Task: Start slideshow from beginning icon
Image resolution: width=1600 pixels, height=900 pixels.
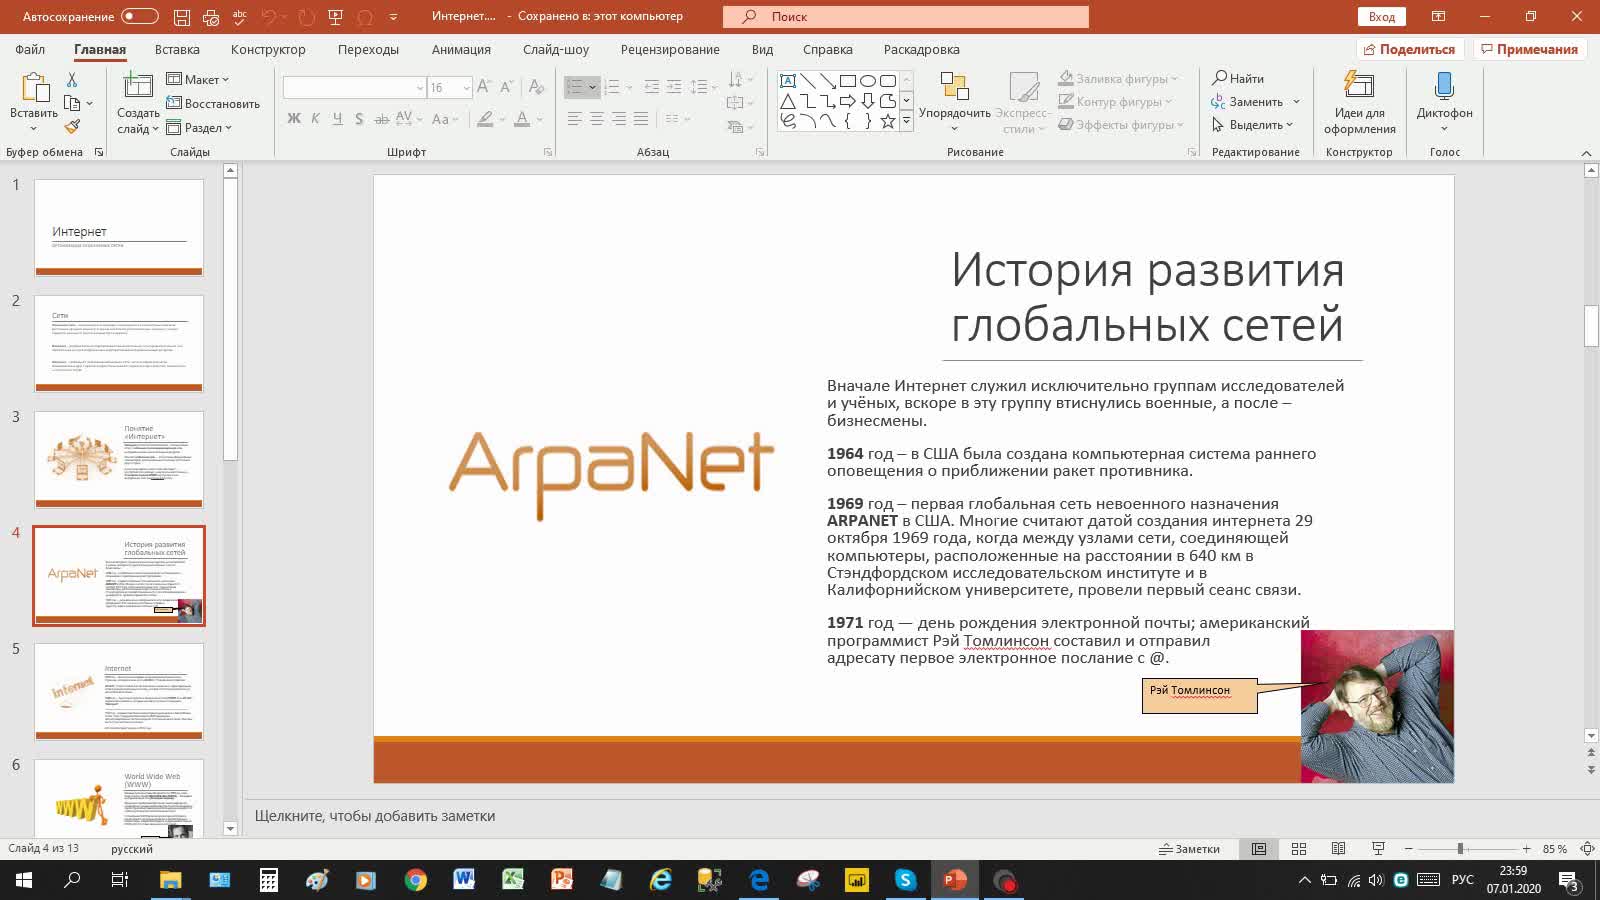Action: tap(335, 17)
